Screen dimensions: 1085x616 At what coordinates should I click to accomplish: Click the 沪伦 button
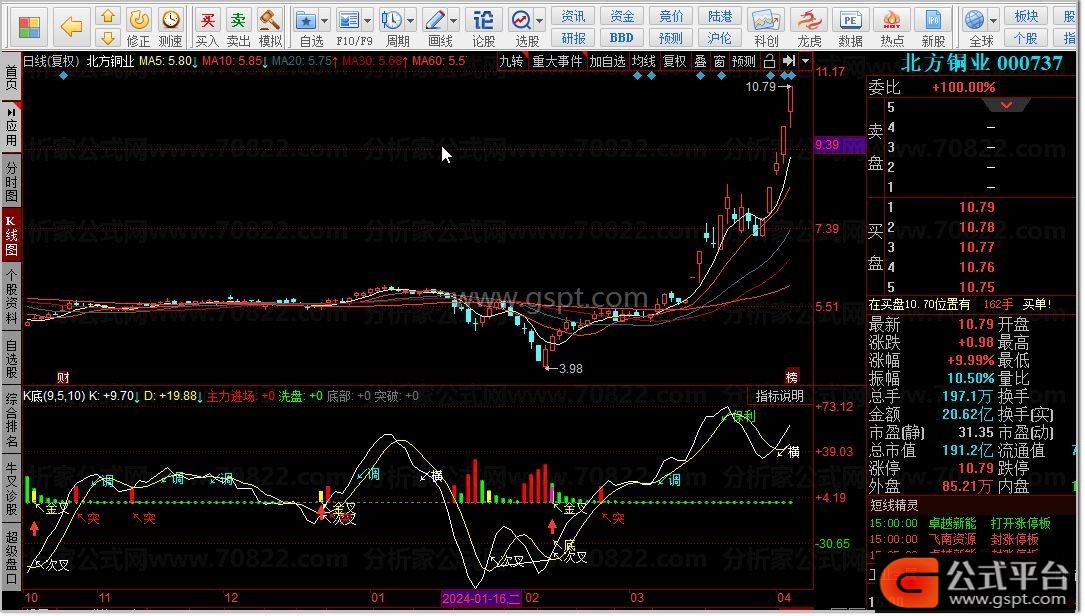point(720,38)
